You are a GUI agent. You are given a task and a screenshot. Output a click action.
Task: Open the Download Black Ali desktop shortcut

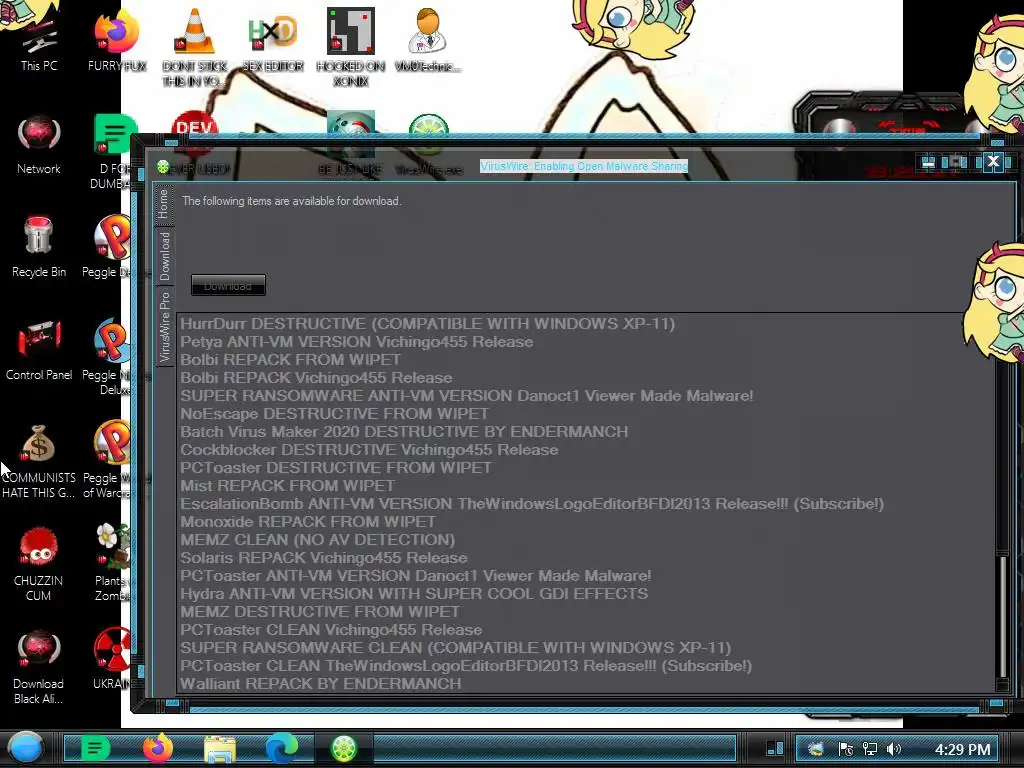click(x=39, y=667)
